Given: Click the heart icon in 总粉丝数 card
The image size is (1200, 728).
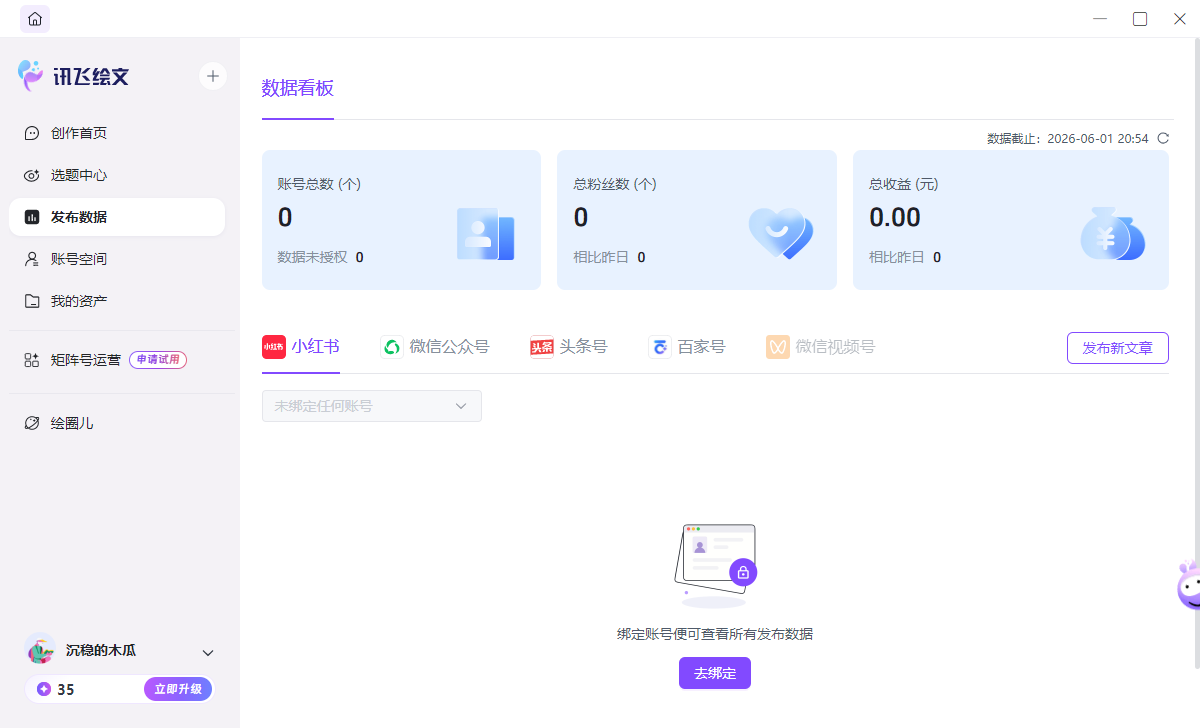Looking at the screenshot, I should click(781, 234).
